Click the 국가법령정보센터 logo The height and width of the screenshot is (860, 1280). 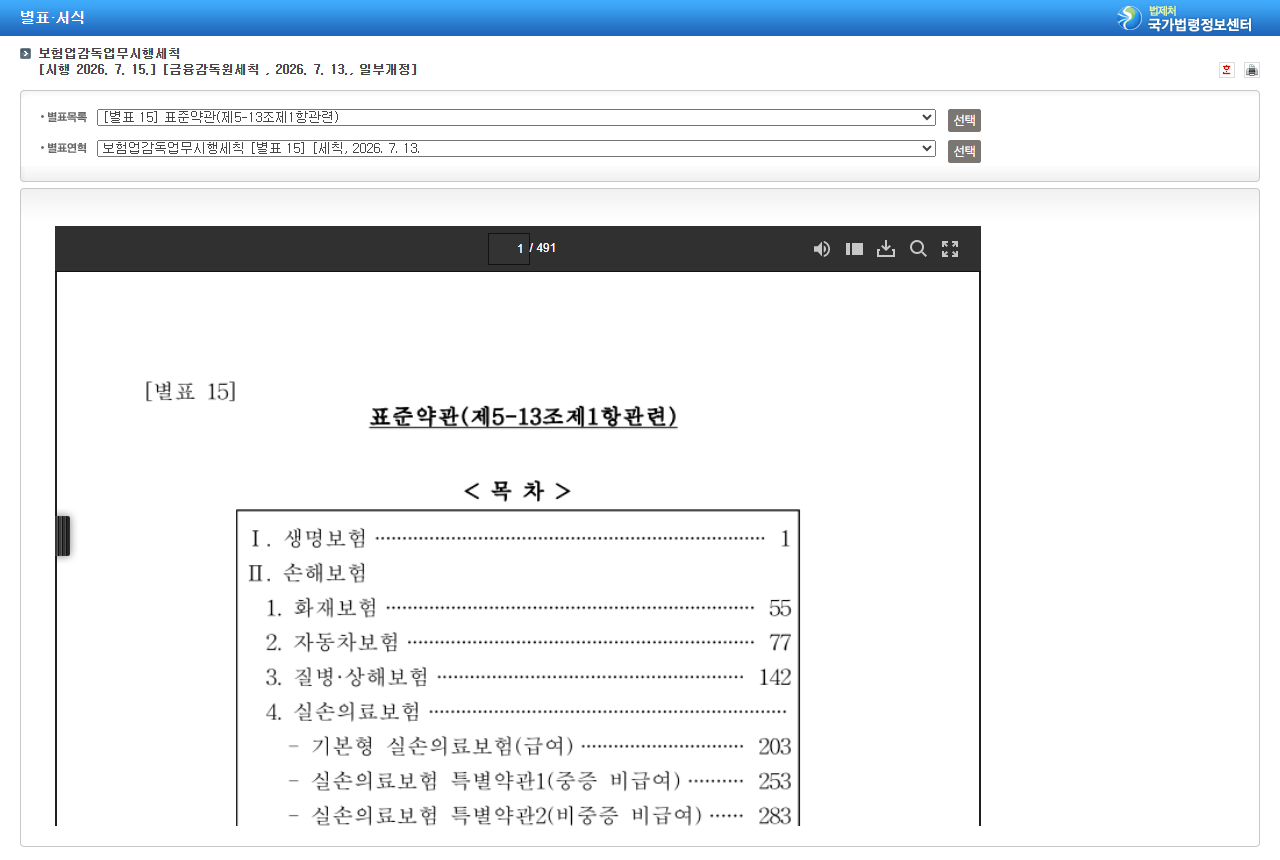point(1185,18)
